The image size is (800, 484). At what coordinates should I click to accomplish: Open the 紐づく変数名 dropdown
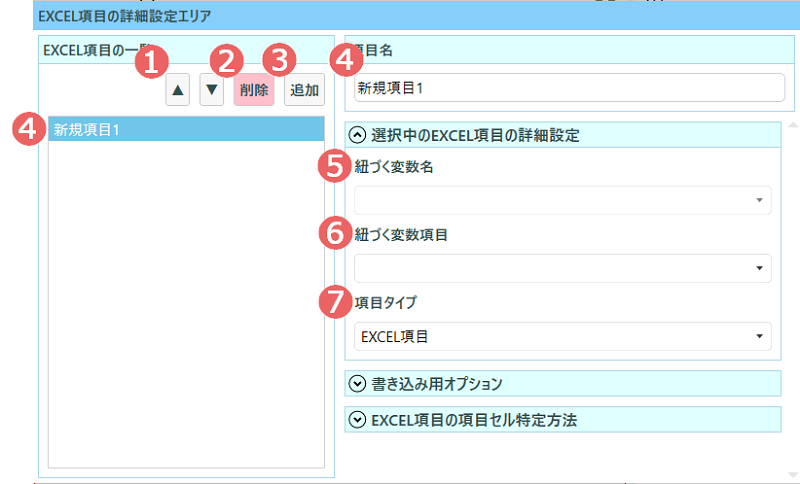click(x=563, y=200)
